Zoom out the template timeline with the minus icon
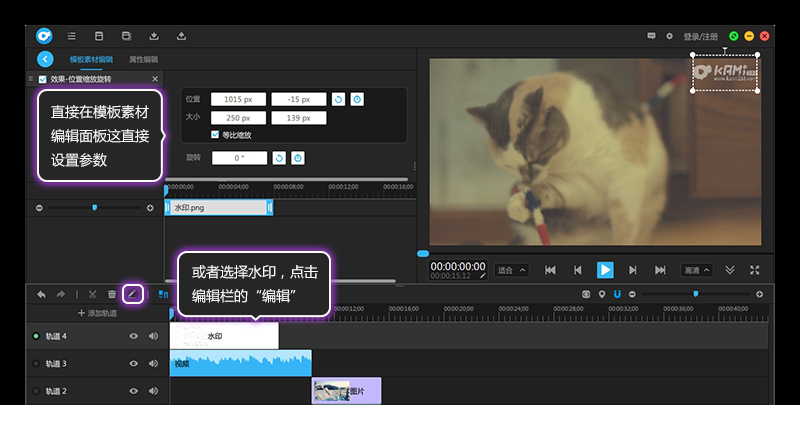This screenshot has height=421, width=800. pyautogui.click(x=39, y=208)
